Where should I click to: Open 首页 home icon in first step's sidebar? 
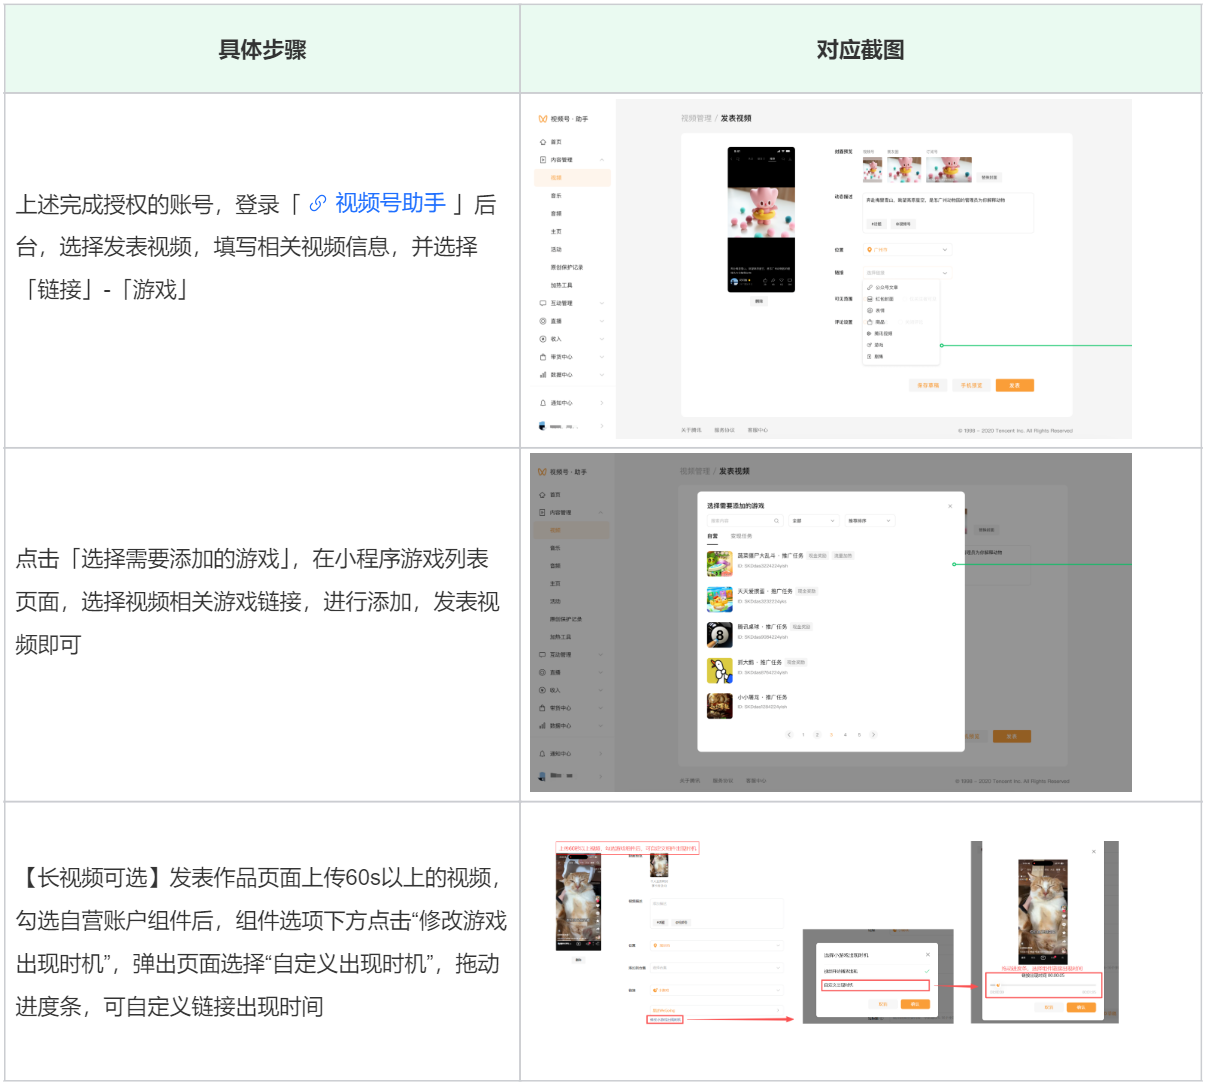tap(543, 142)
